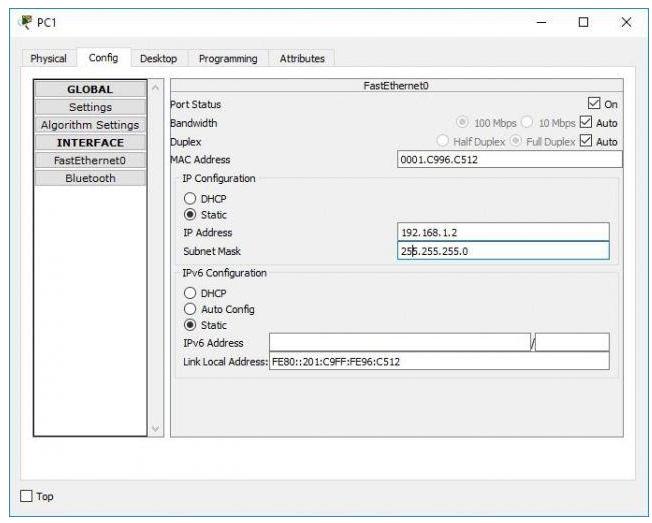Image resolution: width=652 pixels, height=523 pixels.
Task: Close the PC1 window
Action: click(626, 22)
